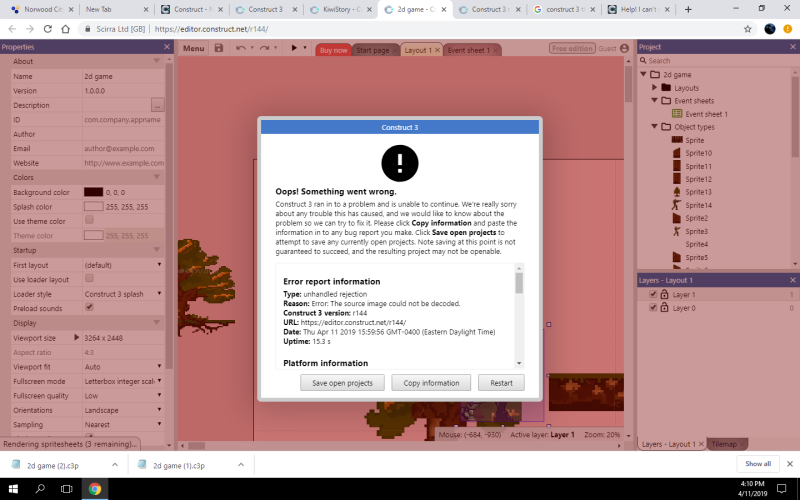
Task: Open Windows Start menu
Action: tap(13, 489)
